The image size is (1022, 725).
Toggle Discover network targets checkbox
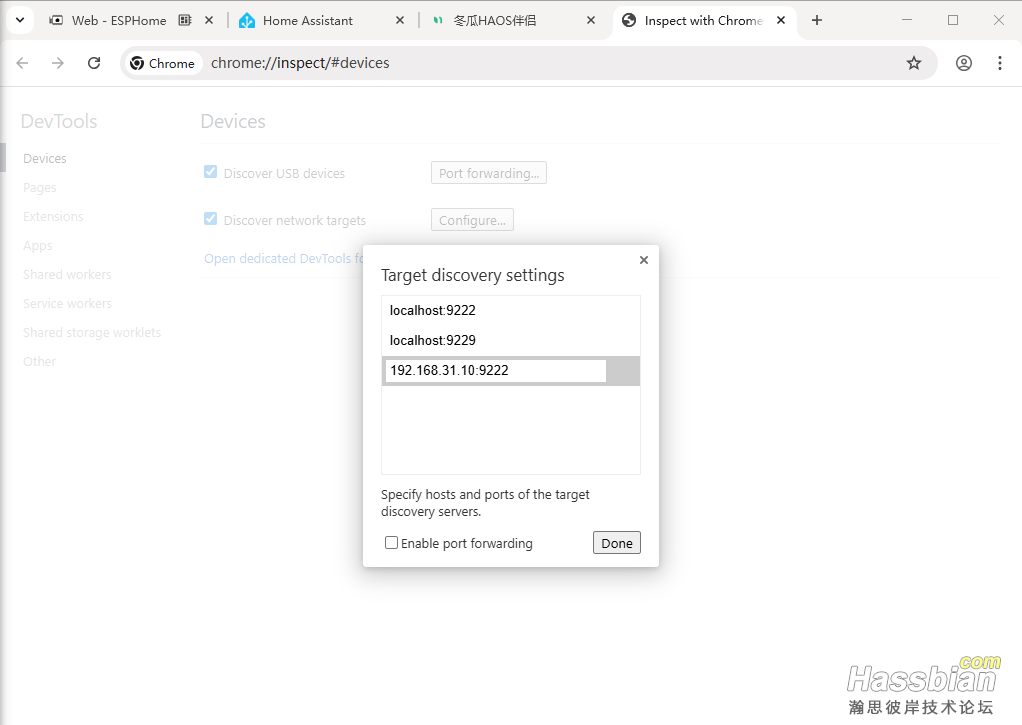click(x=210, y=219)
